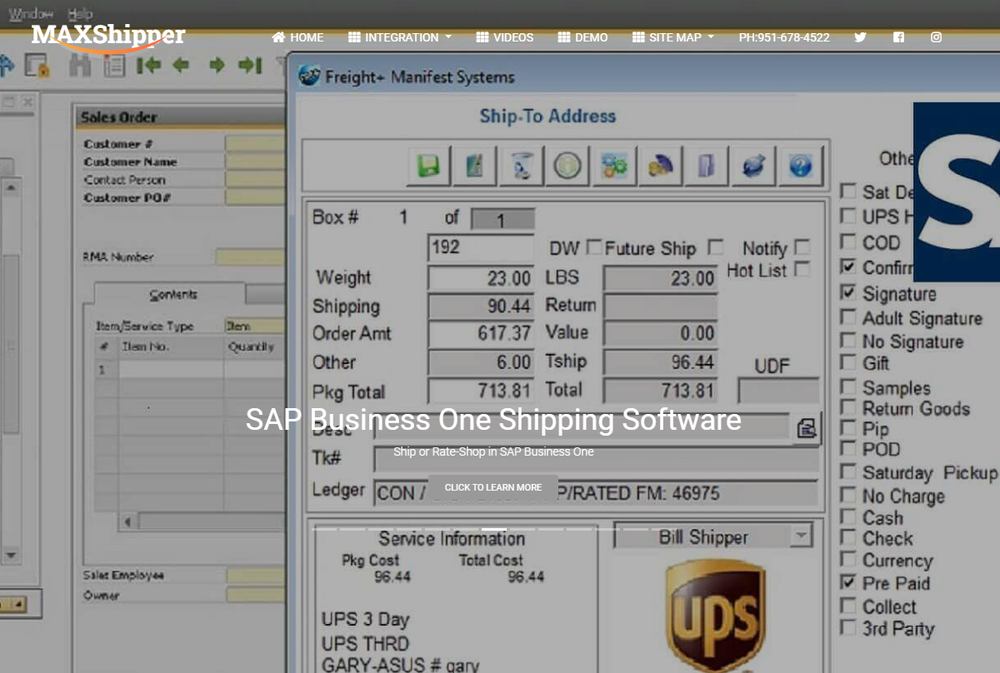
Task: Click the Sales Order scrollbar down arrow
Action: pos(11,555)
